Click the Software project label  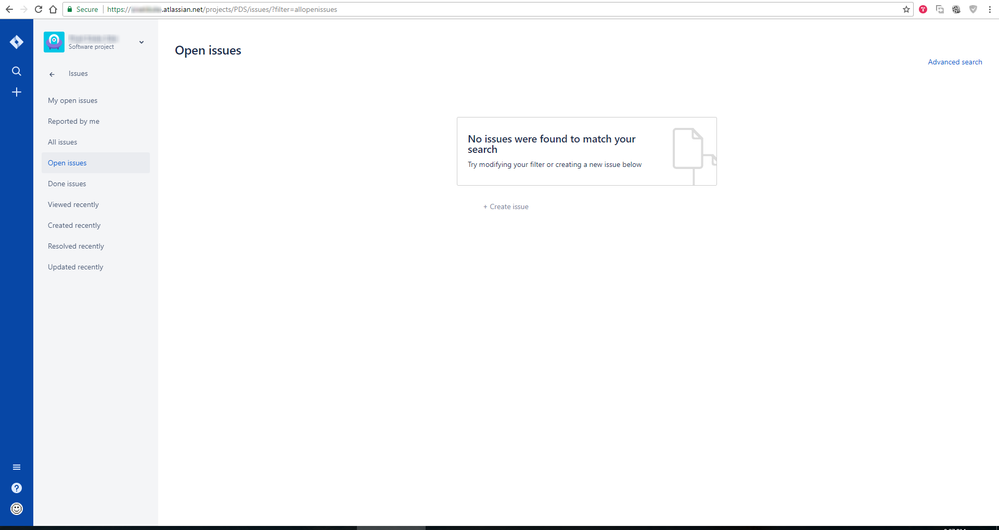91,47
